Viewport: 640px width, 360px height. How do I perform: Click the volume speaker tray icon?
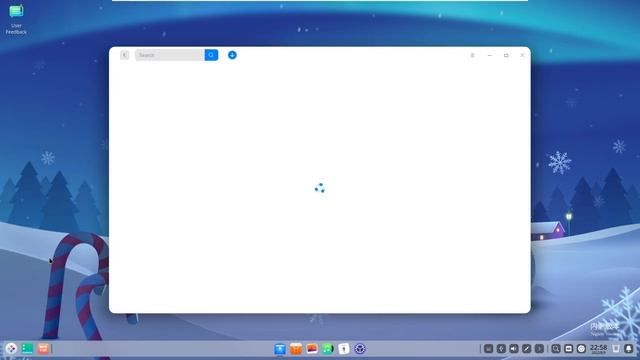point(514,349)
